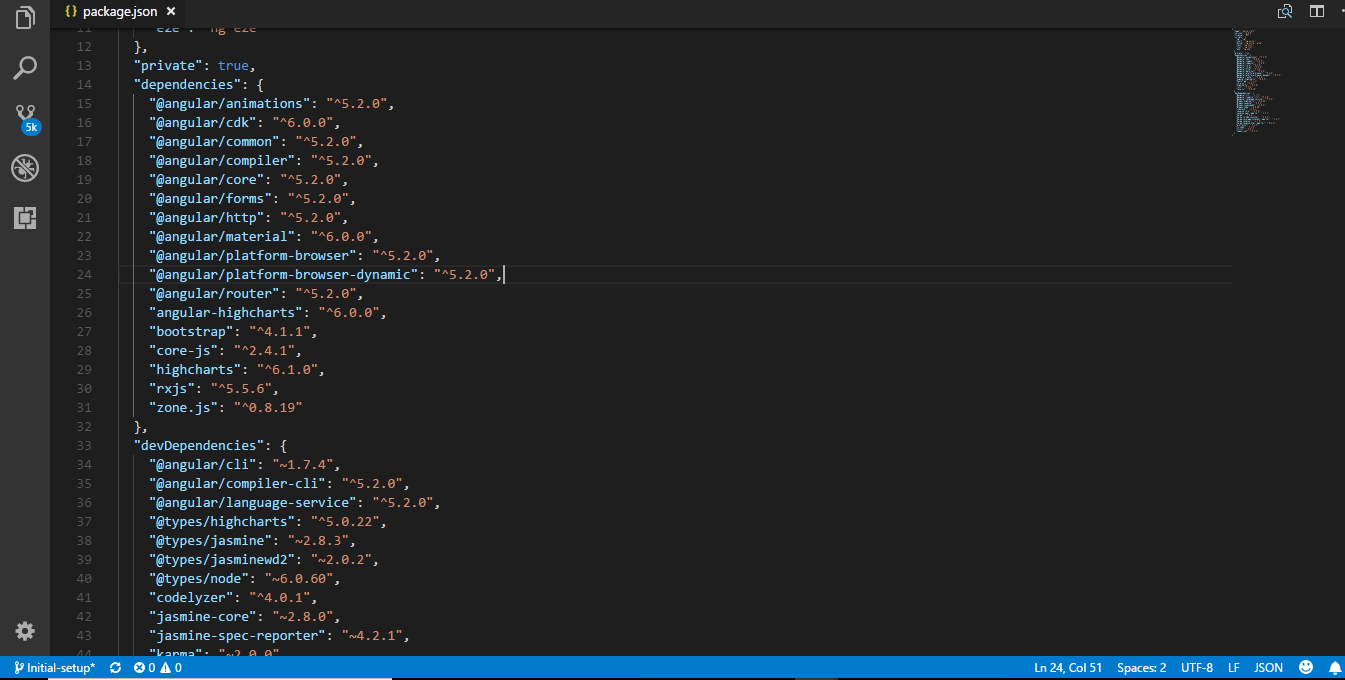The height and width of the screenshot is (680, 1345).
Task: Click "@angular/compiler-cli" devDependency name
Action: coord(237,484)
